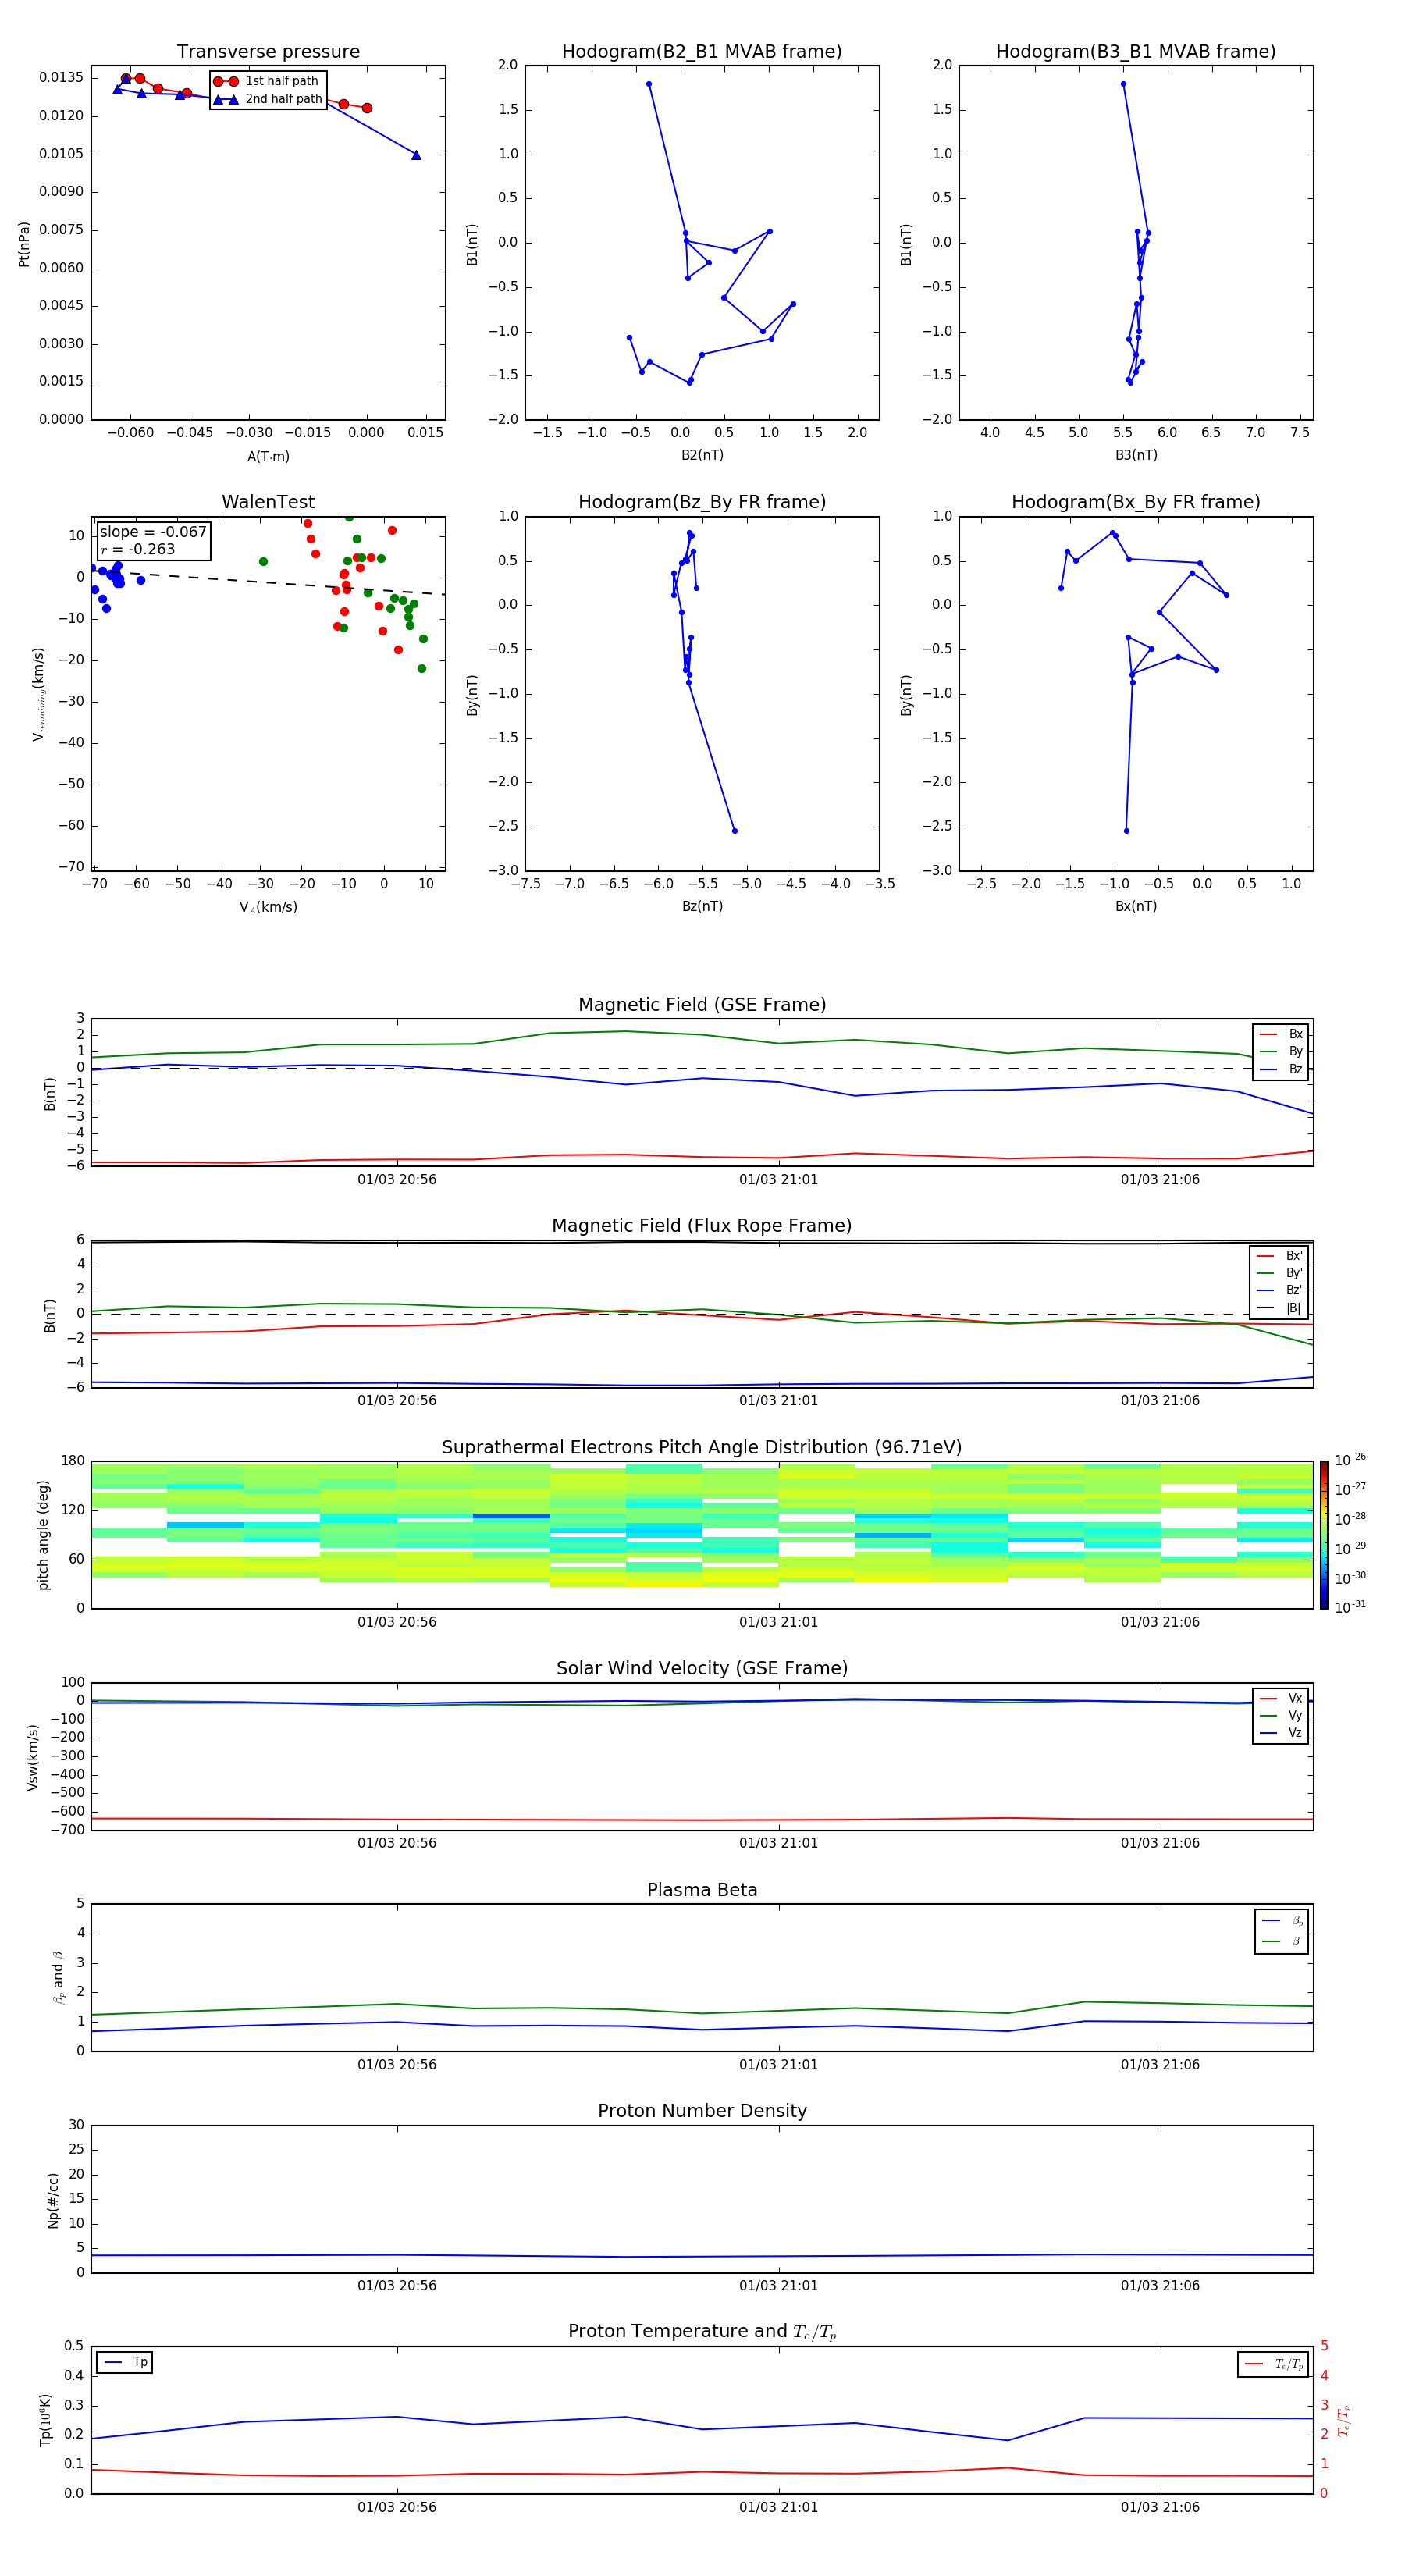Image resolution: width=1405 pixels, height=2576 pixels.
Task: Click the rightmost blue triangle in Transverse pressure
Action: pos(416,155)
